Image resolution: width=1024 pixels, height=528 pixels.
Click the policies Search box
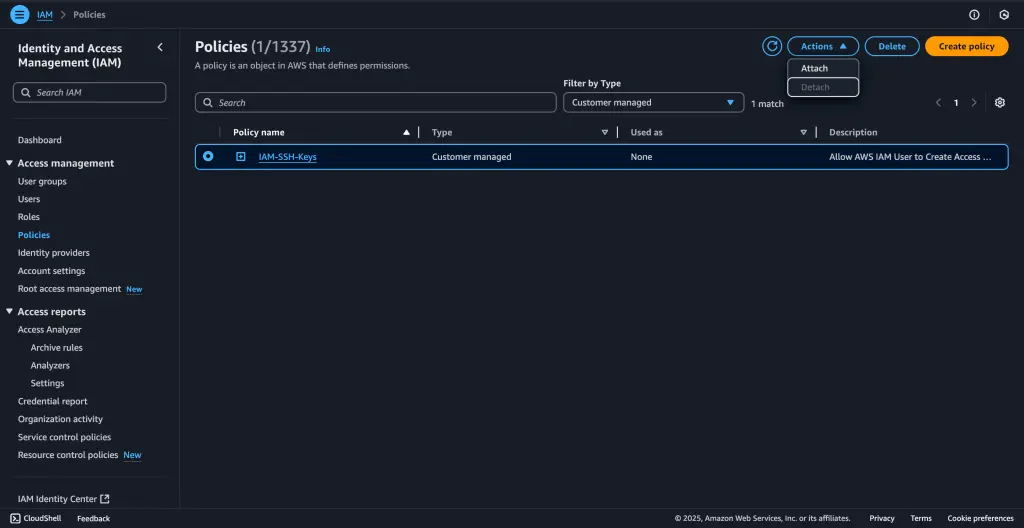(x=376, y=103)
